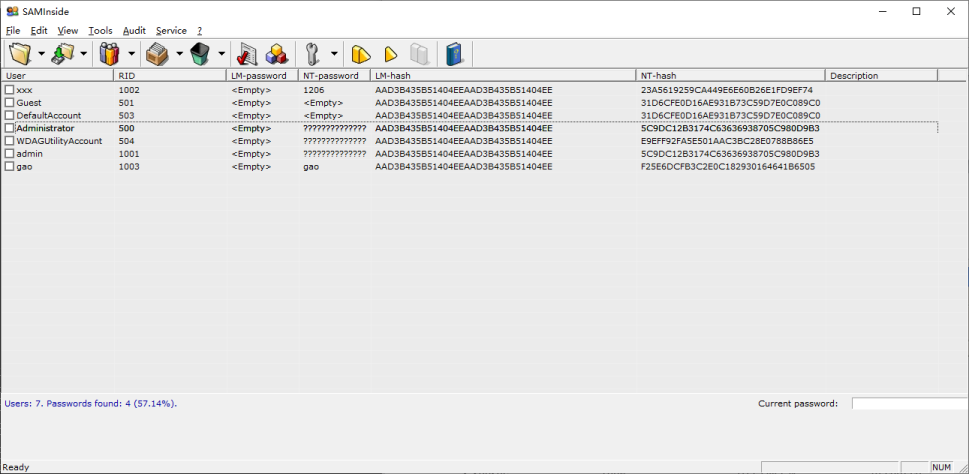This screenshot has width=970, height=475.
Task: Select <Empty> NT-password in Guest row
Action: point(323,103)
